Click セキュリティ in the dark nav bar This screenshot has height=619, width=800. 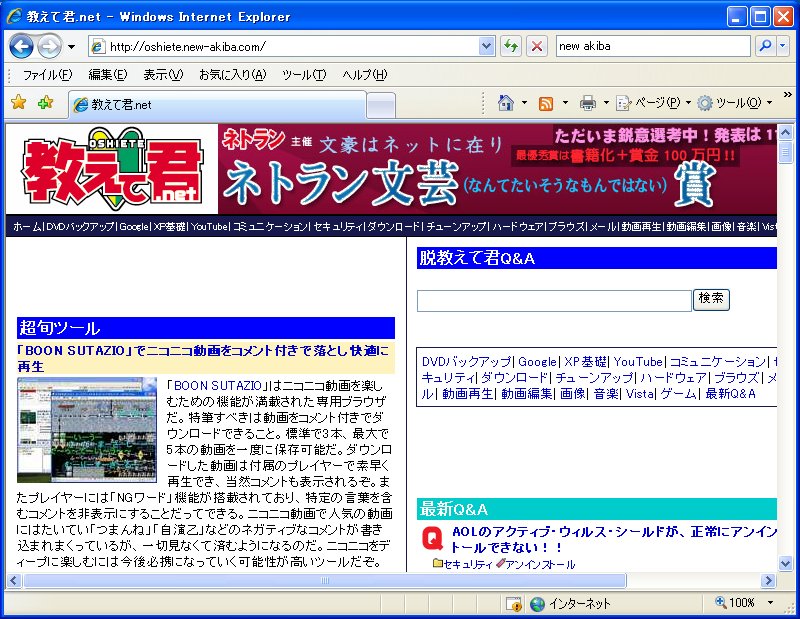pos(337,226)
